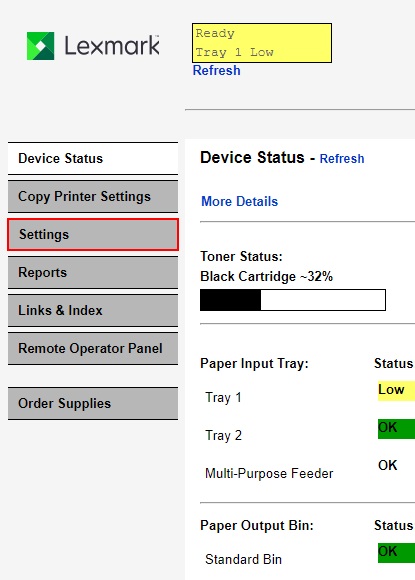Click the Lexmark logo icon
This screenshot has height=580, width=415.
click(x=41, y=46)
